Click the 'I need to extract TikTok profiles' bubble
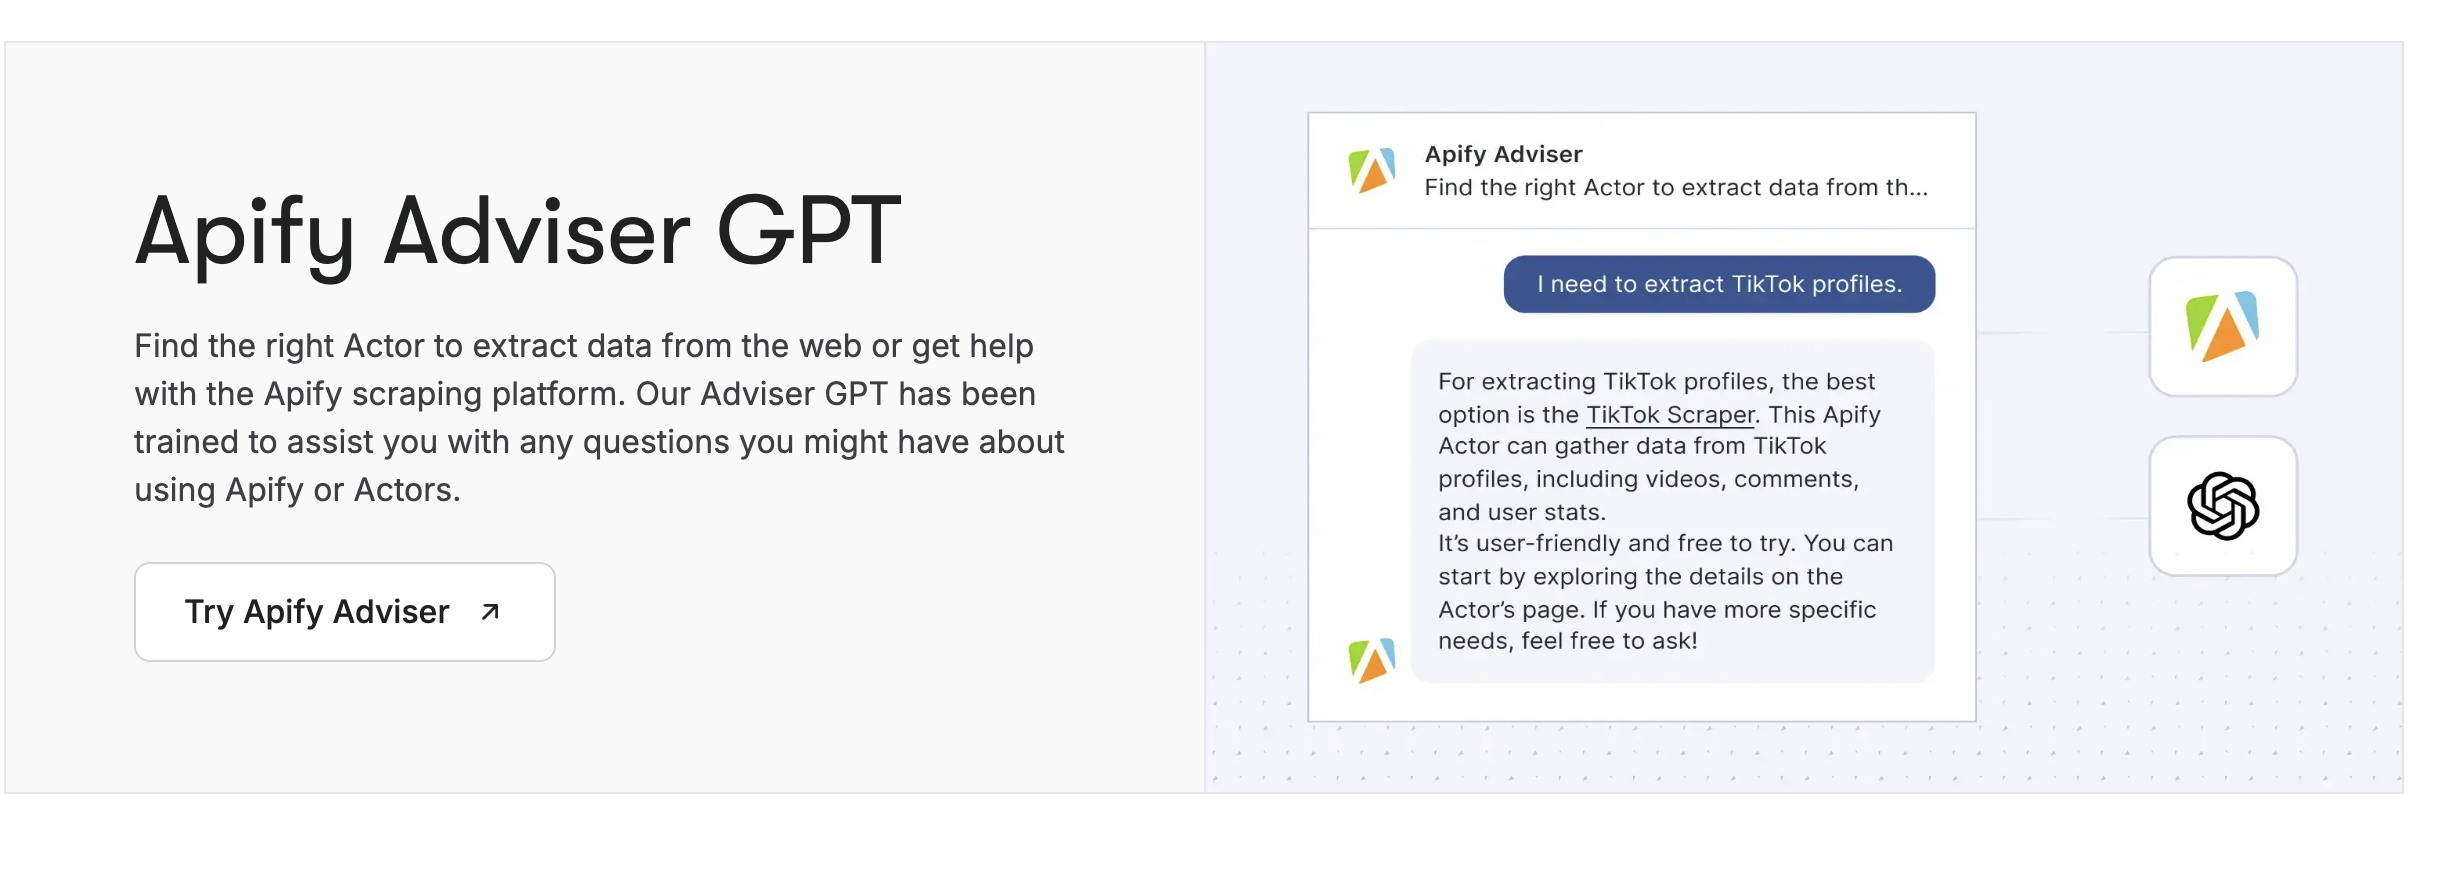Image resolution: width=2446 pixels, height=880 pixels. (x=1719, y=284)
